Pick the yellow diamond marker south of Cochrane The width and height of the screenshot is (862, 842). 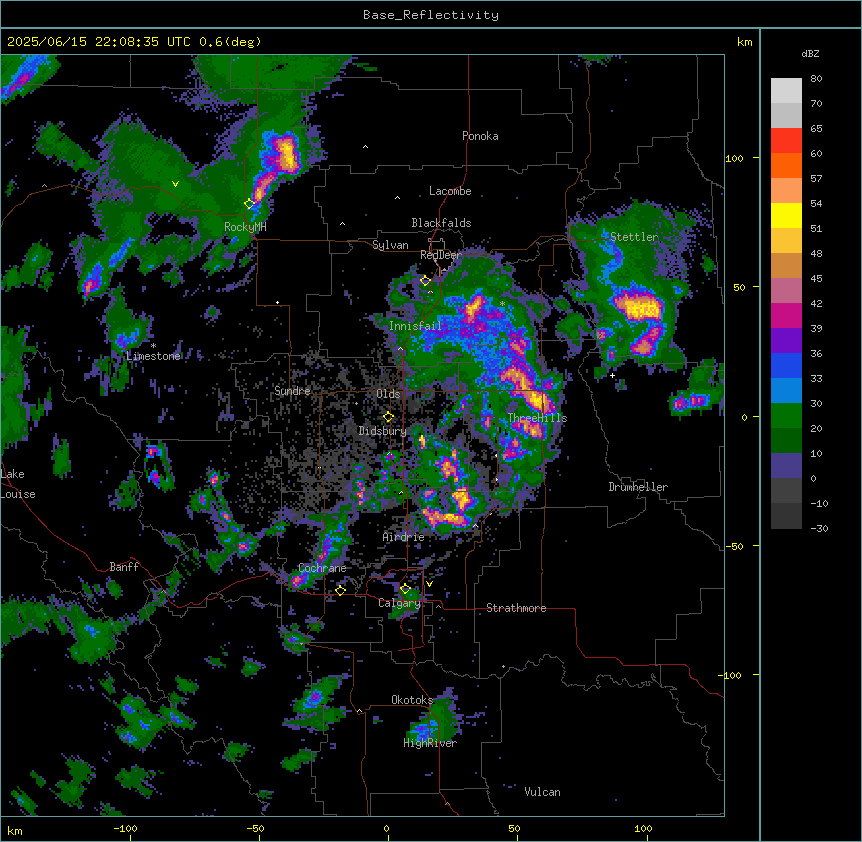[x=340, y=590]
